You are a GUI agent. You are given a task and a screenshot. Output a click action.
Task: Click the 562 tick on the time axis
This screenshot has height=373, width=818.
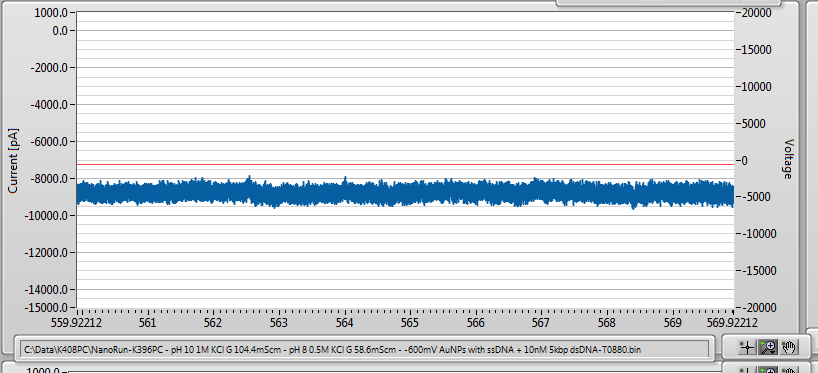[213, 323]
